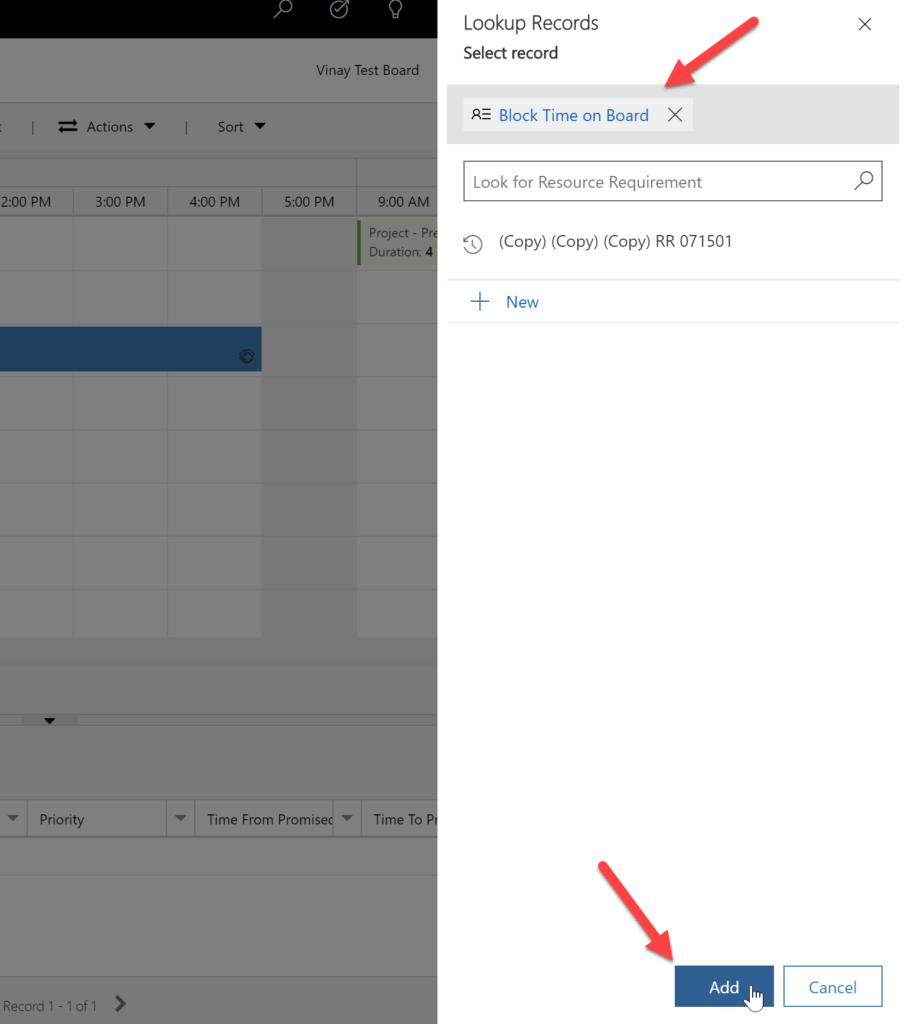This screenshot has height=1024, width=908.
Task: Click the Cancel button
Action: point(832,986)
